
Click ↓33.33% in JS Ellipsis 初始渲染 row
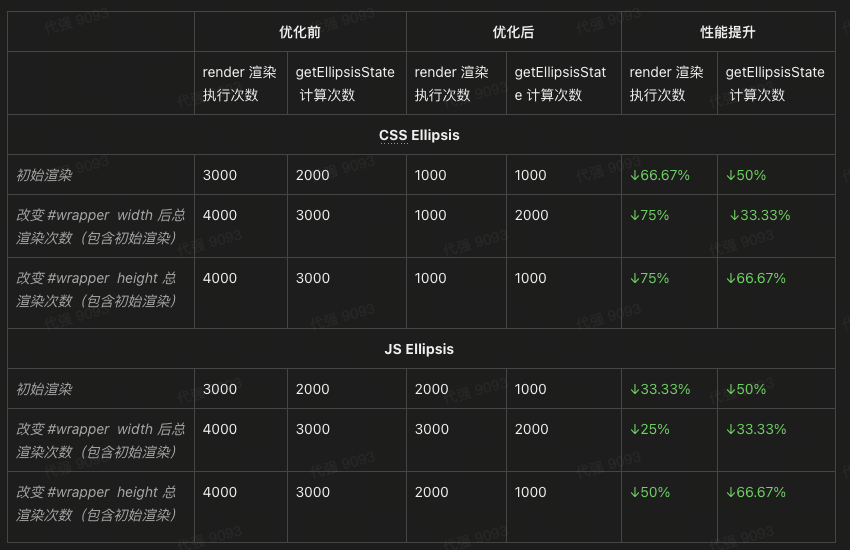[659, 389]
